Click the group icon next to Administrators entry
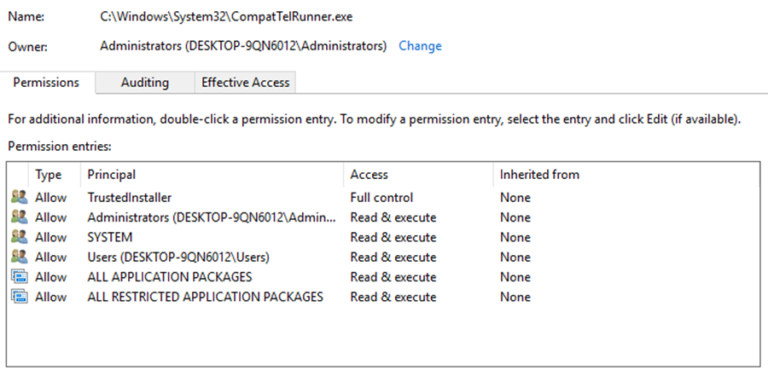This screenshot has height=376, width=768. tap(19, 217)
